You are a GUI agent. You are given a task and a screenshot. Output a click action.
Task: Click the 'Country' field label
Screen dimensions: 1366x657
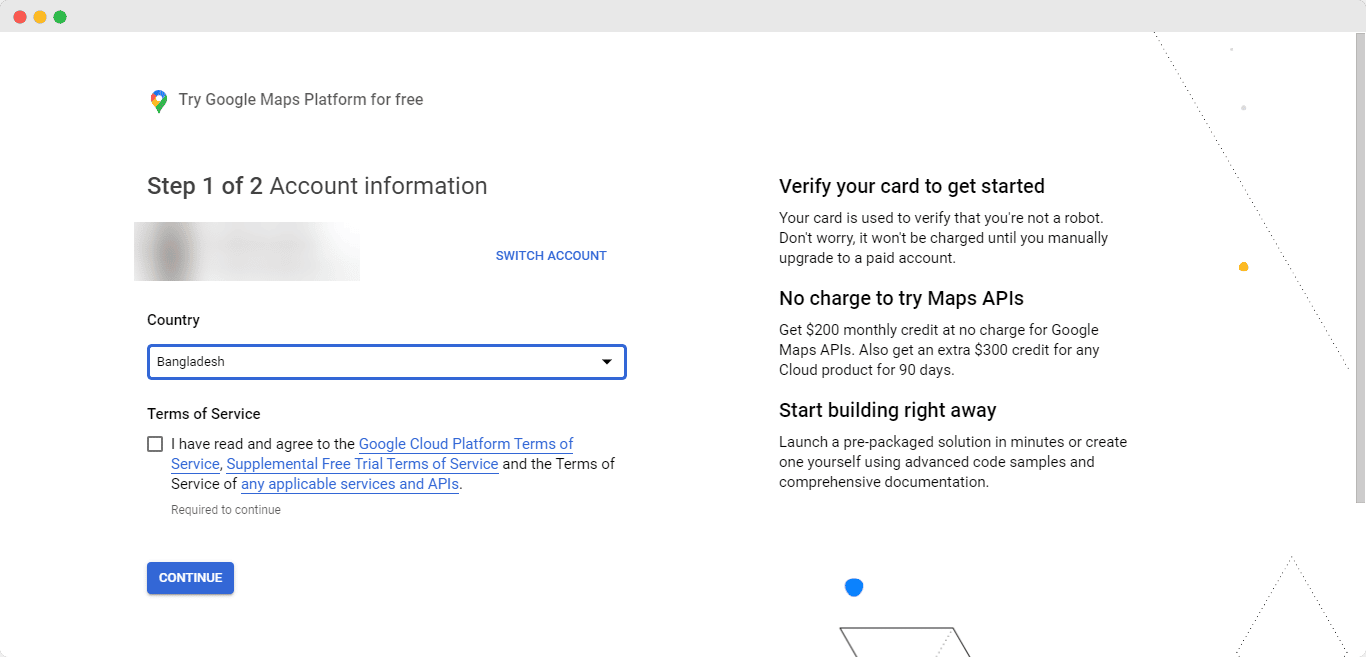pyautogui.click(x=173, y=320)
